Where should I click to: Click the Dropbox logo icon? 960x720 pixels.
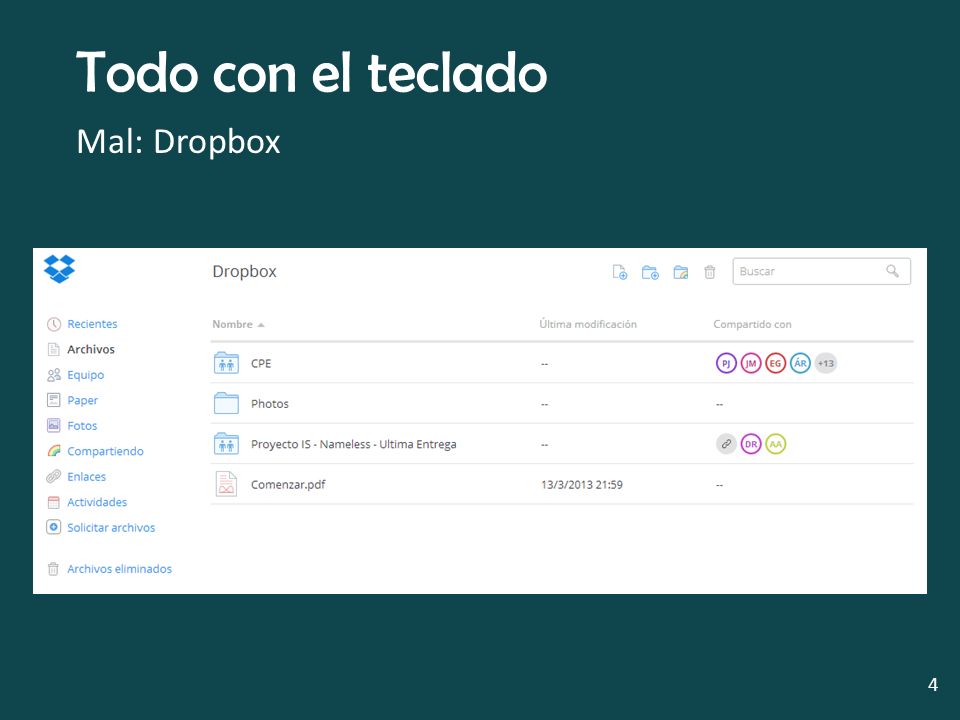click(x=59, y=269)
